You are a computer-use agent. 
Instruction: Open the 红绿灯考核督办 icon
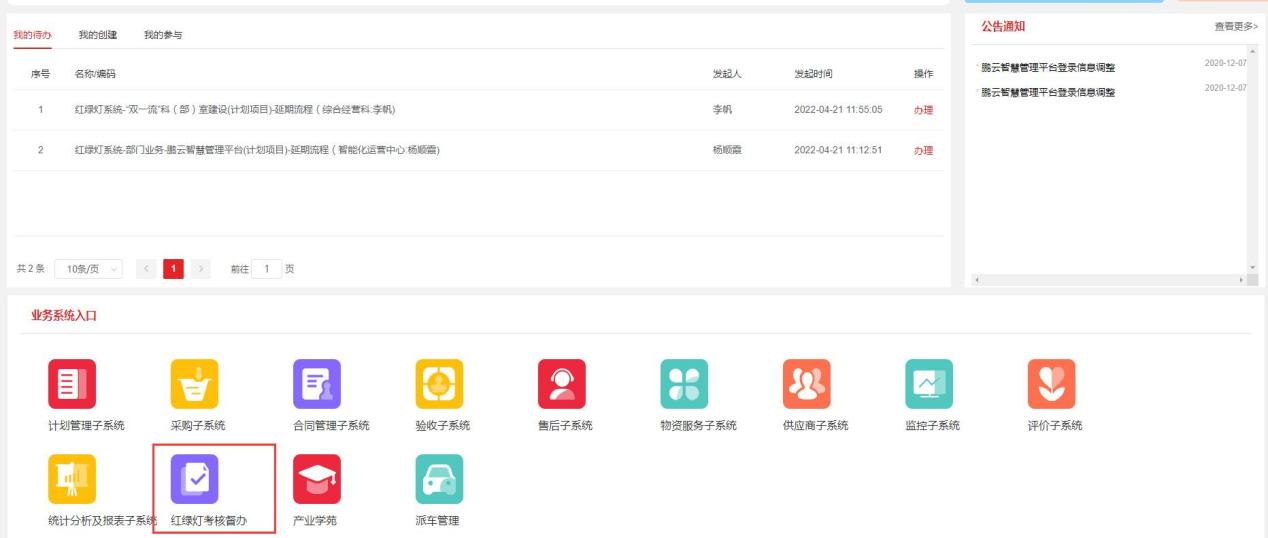click(x=194, y=479)
